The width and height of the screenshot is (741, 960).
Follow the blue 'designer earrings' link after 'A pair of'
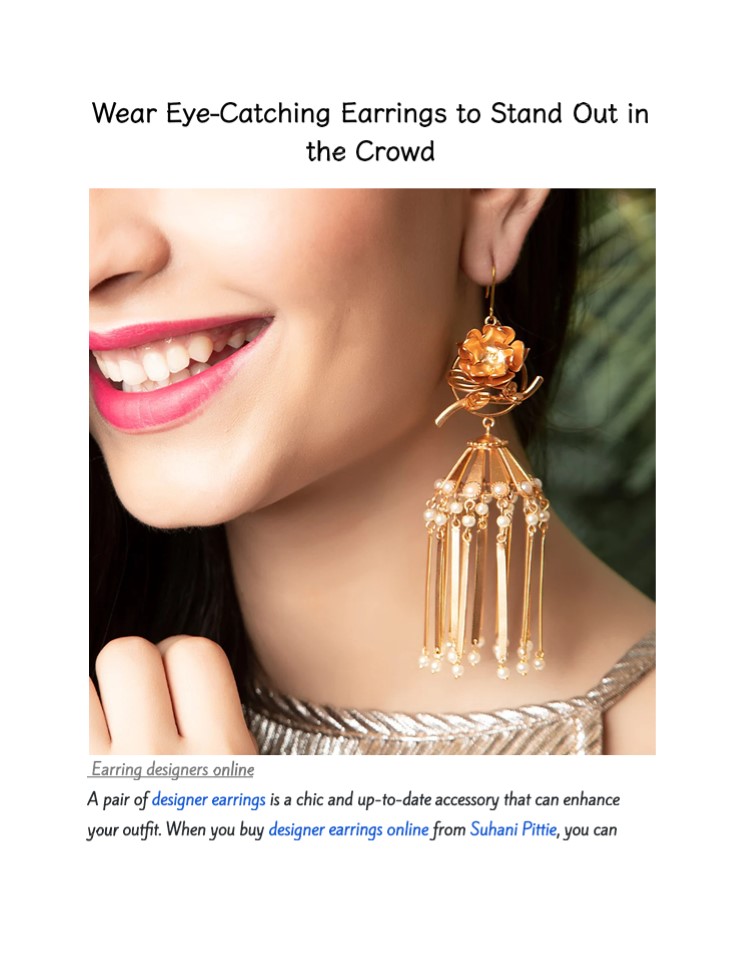pos(208,800)
